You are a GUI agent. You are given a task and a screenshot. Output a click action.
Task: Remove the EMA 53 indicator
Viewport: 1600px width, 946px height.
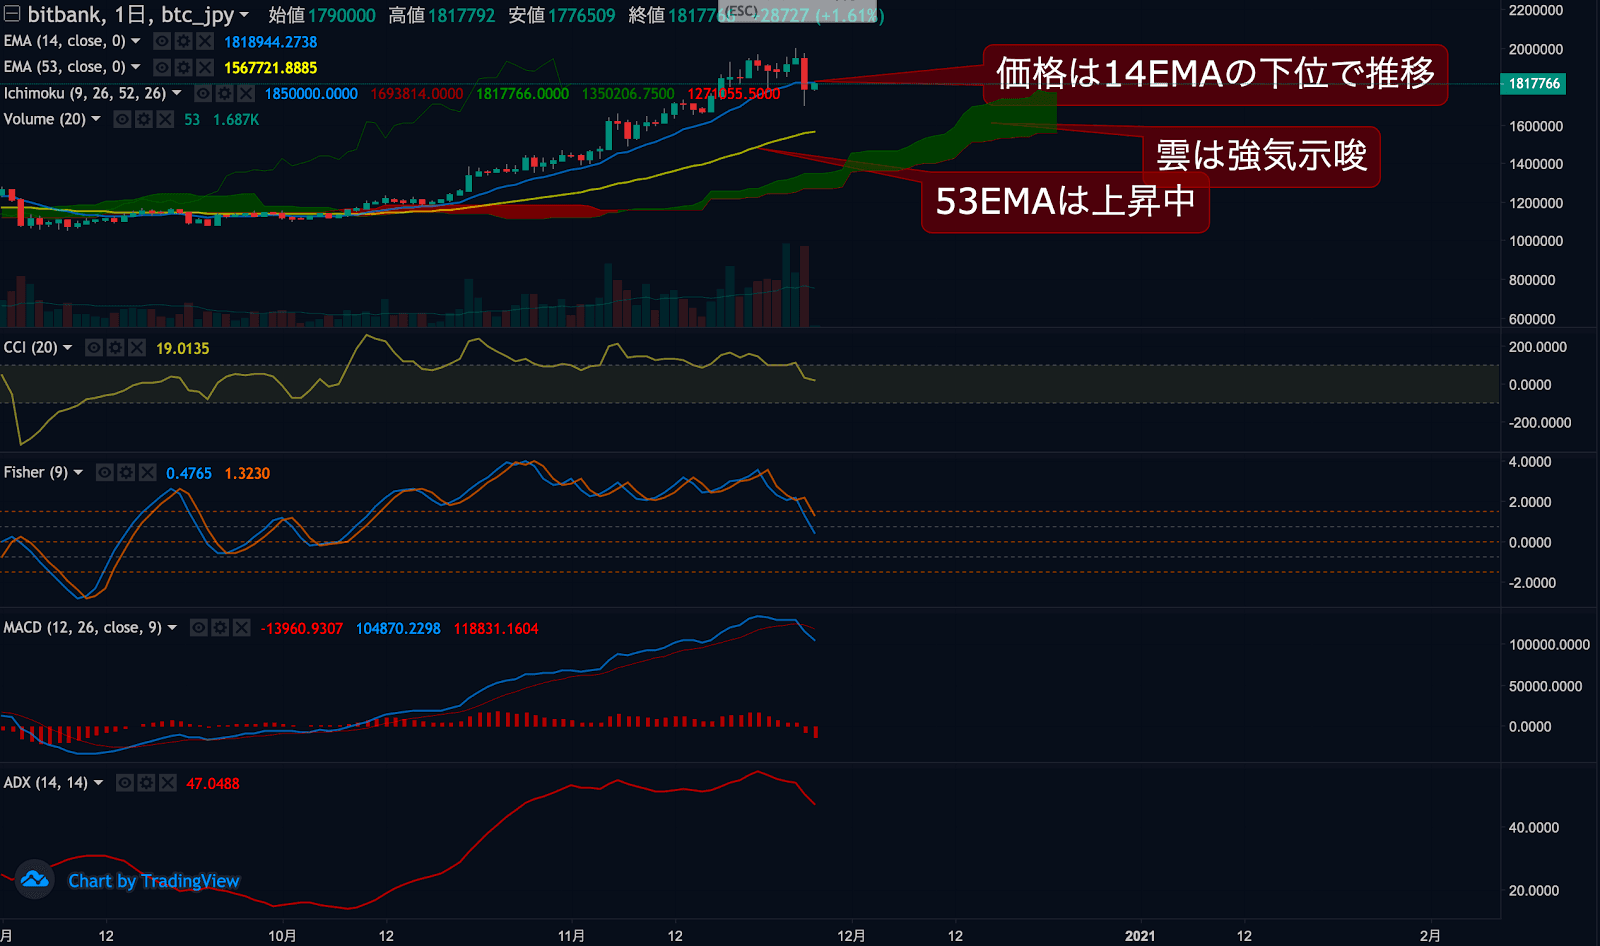[205, 67]
